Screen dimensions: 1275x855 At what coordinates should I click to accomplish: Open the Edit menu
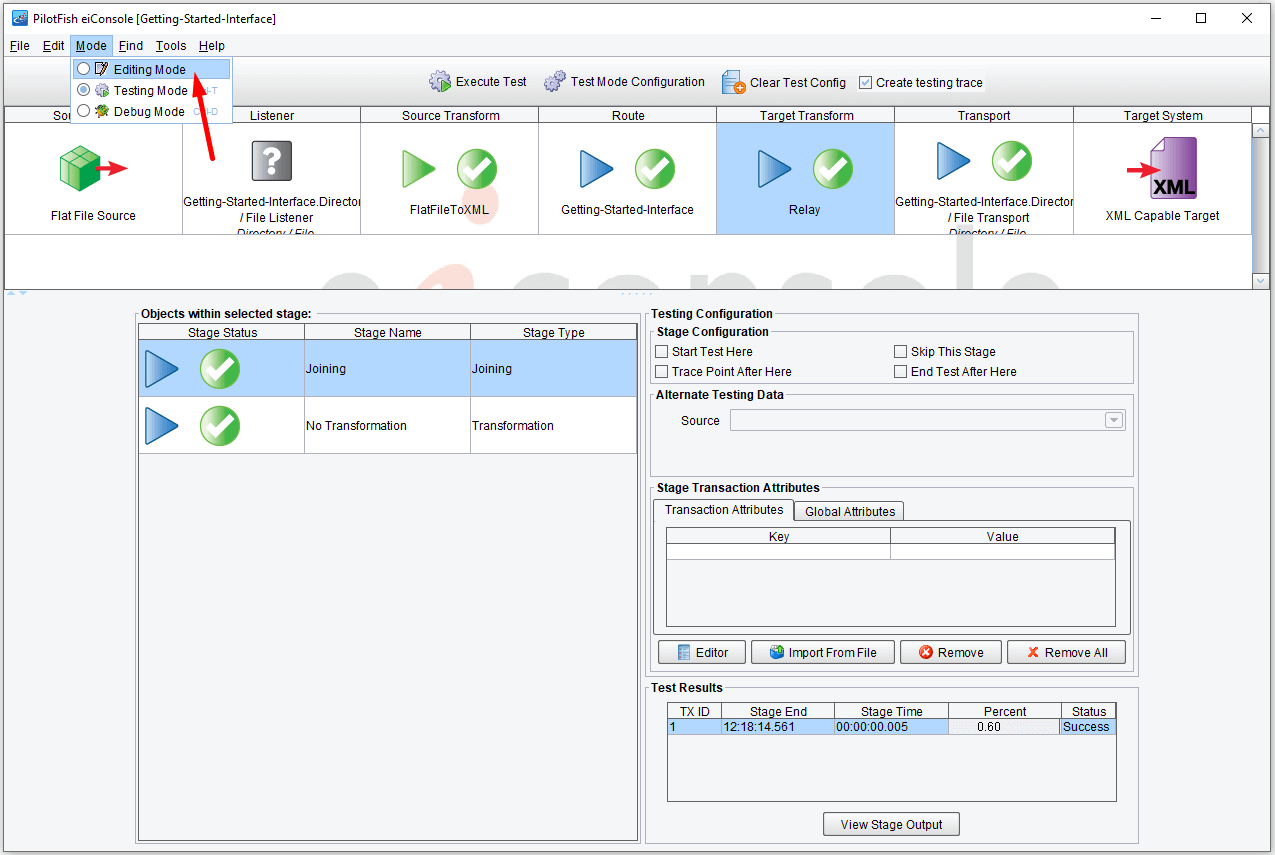(53, 46)
